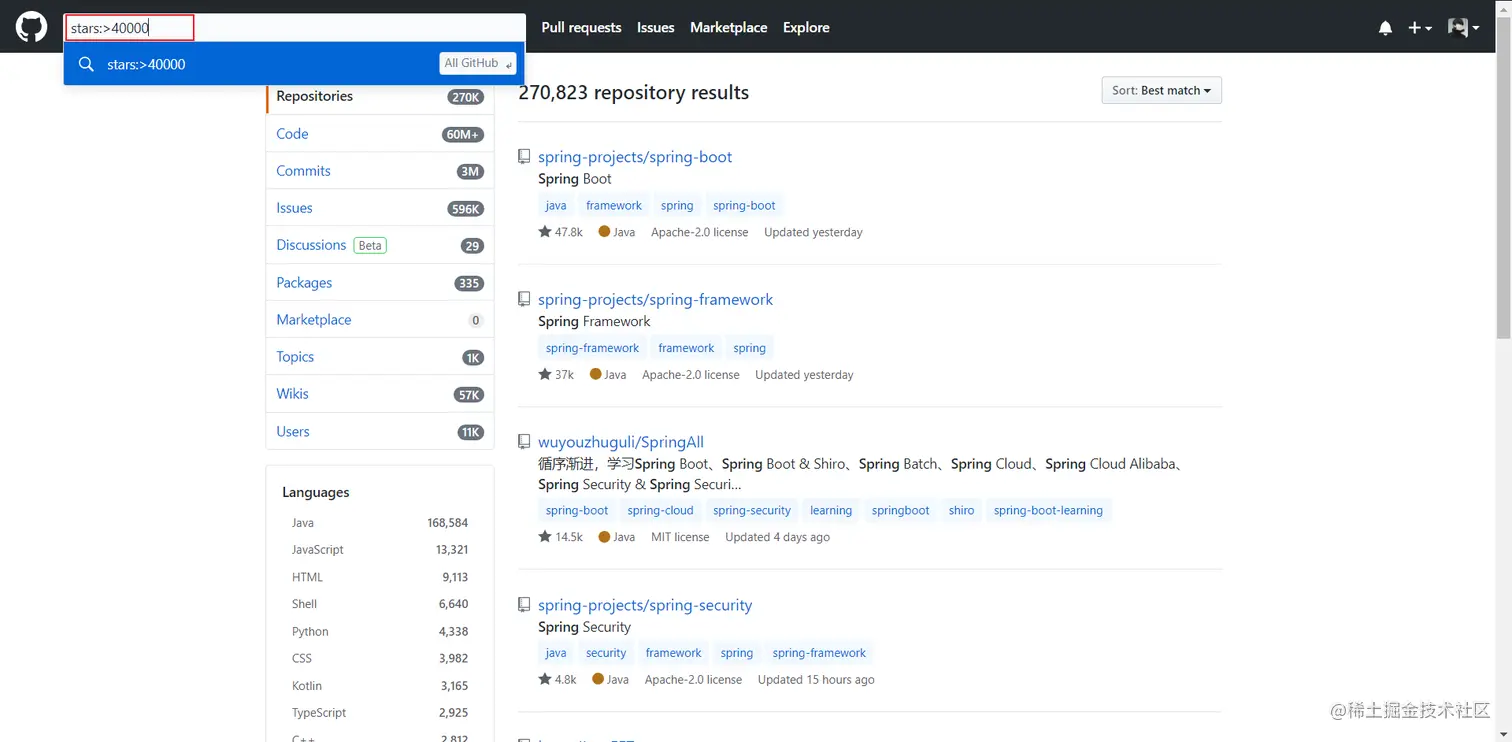Select the Topics results filter

[x=379, y=357]
